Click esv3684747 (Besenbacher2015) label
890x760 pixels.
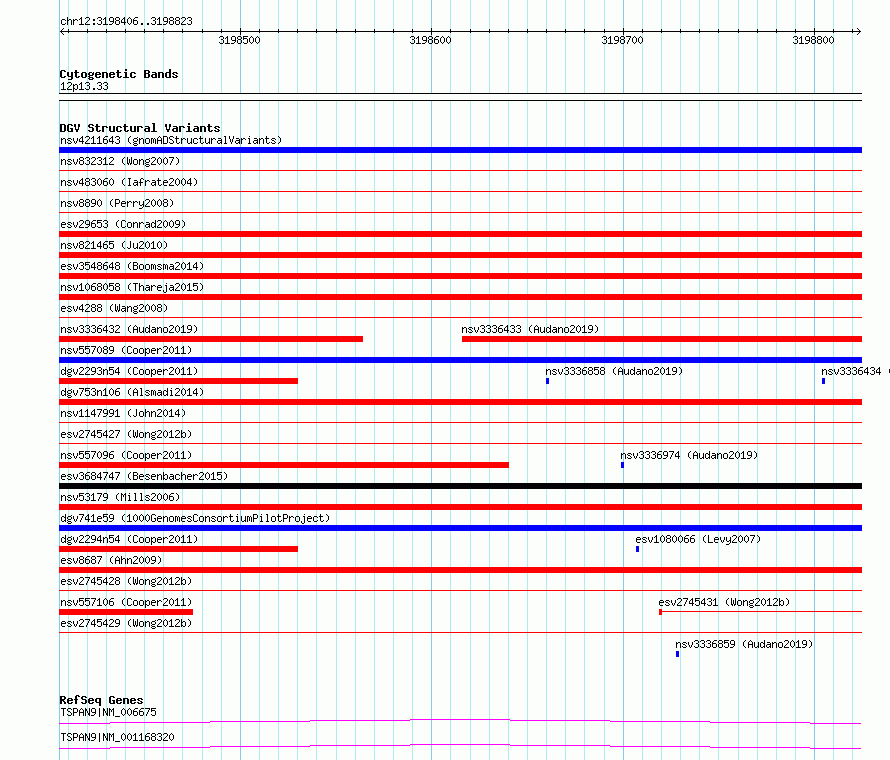pyautogui.click(x=144, y=476)
